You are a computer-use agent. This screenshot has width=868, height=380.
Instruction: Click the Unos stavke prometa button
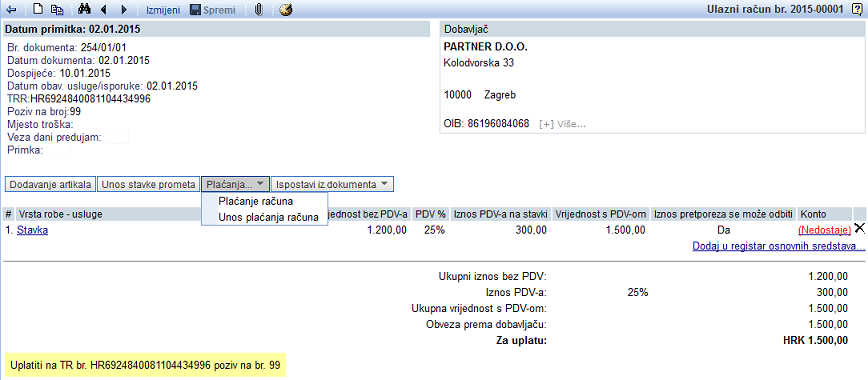(148, 184)
